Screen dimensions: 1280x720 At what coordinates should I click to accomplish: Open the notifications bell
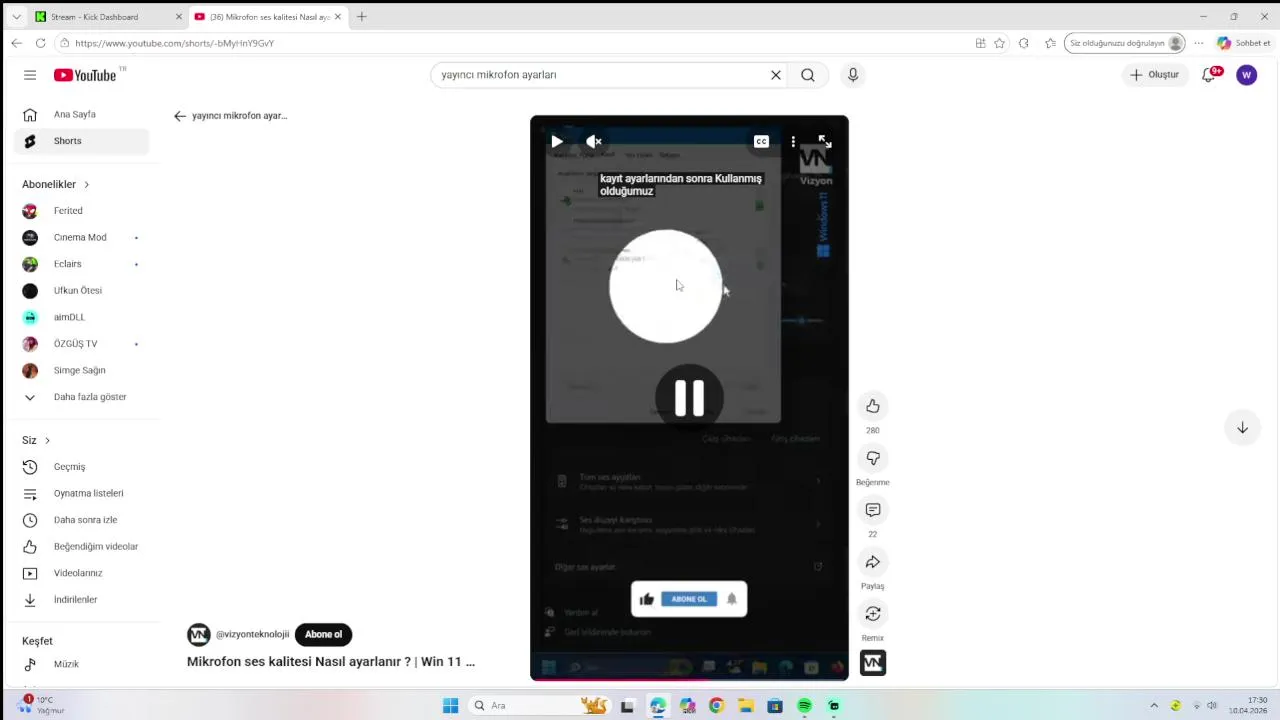pos(1209,75)
